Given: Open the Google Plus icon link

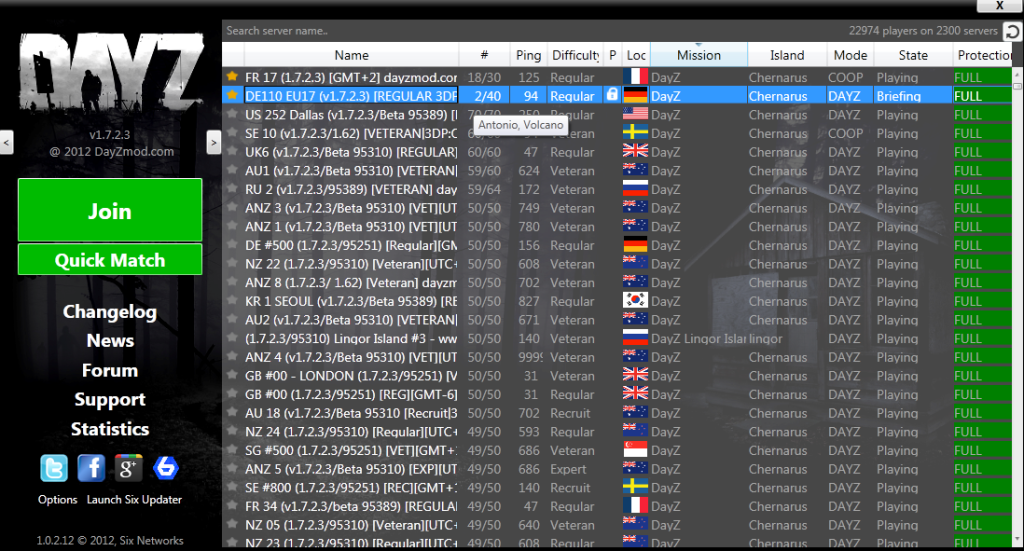Looking at the screenshot, I should pyautogui.click(x=129, y=468).
